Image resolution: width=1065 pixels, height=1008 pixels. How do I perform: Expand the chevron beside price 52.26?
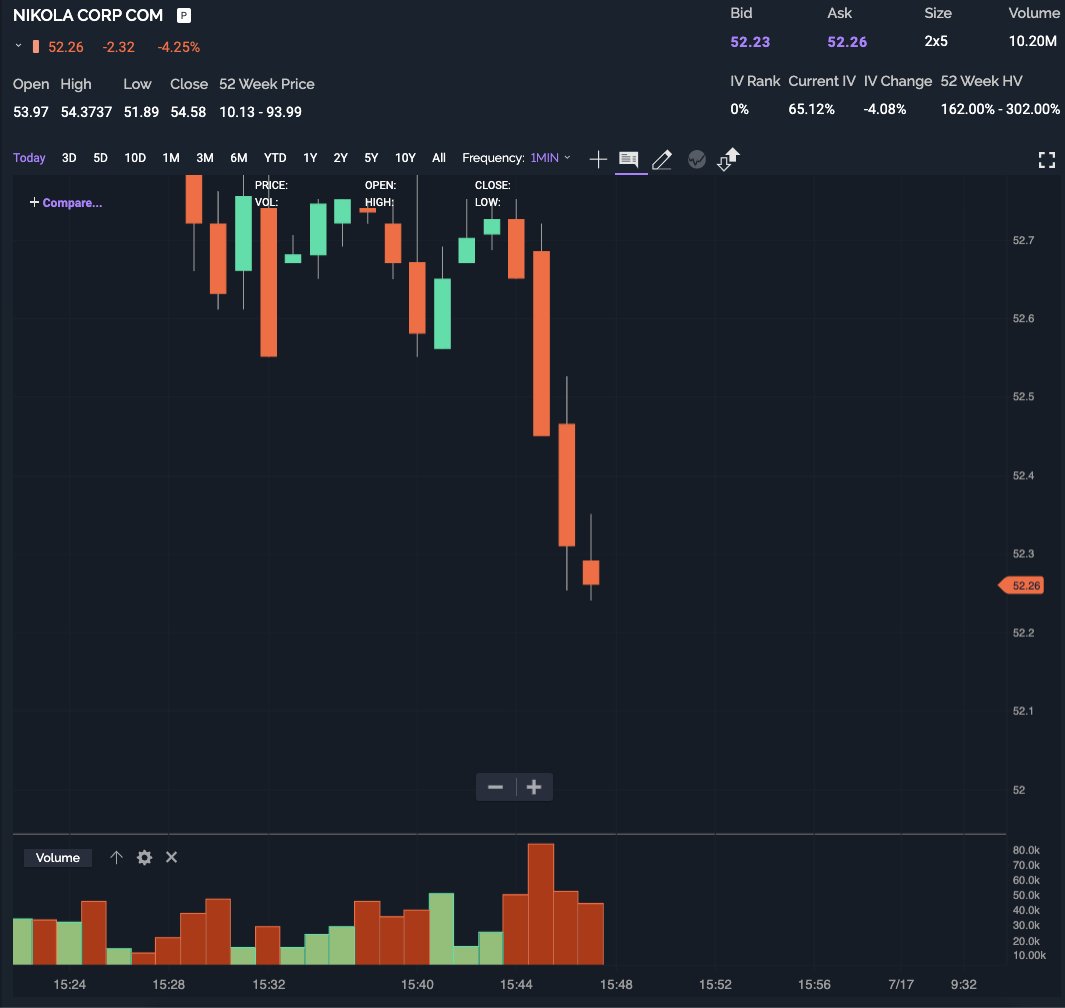pyautogui.click(x=18, y=46)
